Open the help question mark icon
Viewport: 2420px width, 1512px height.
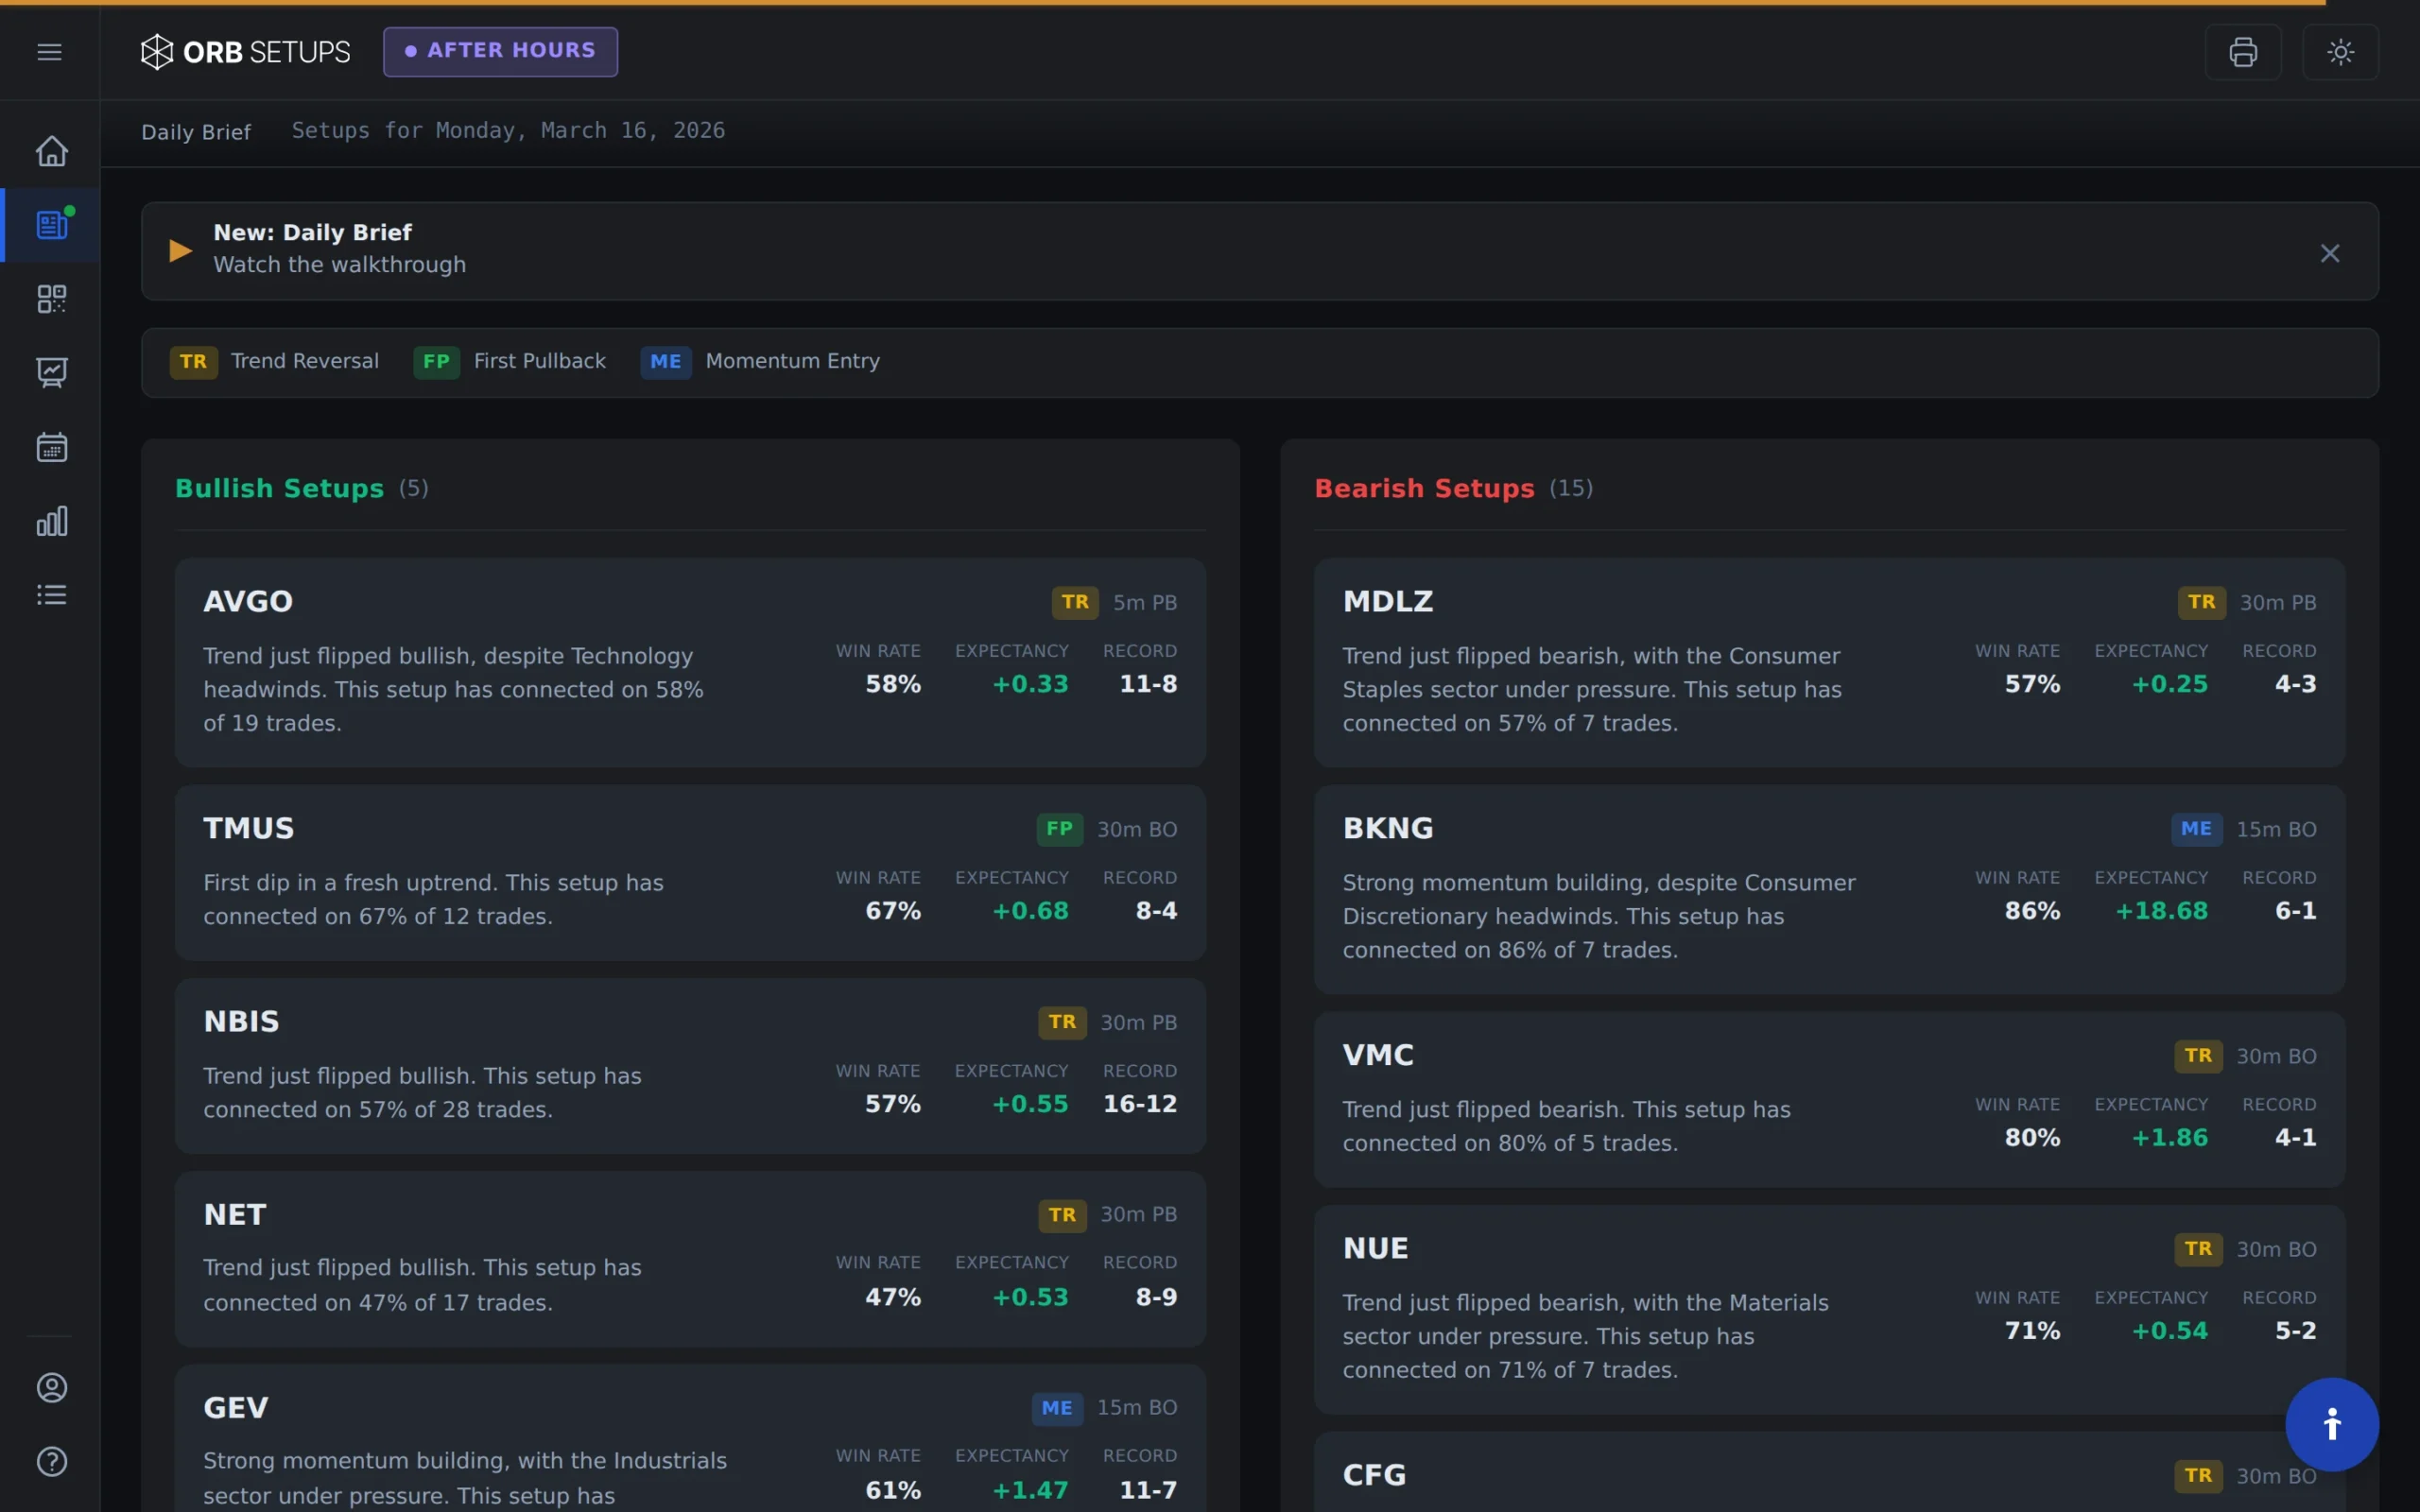point(51,1461)
